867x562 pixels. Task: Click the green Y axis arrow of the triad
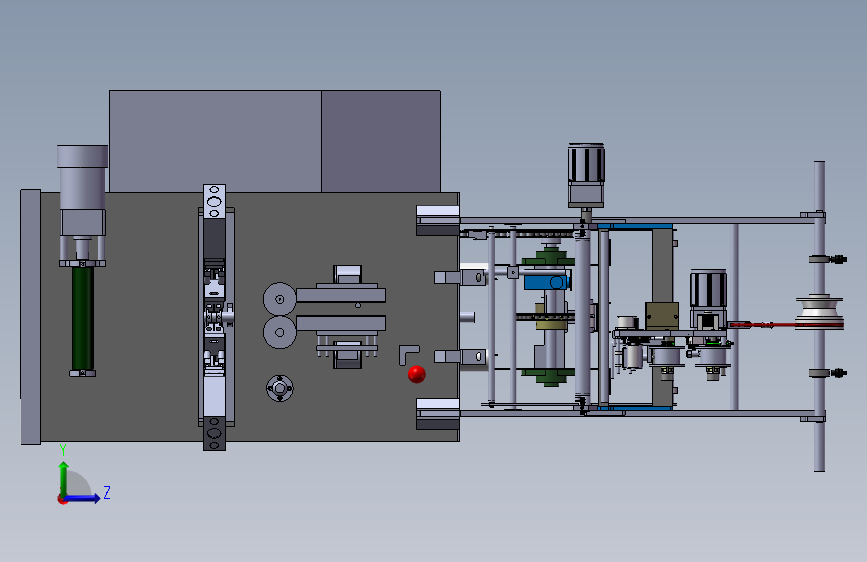64,478
